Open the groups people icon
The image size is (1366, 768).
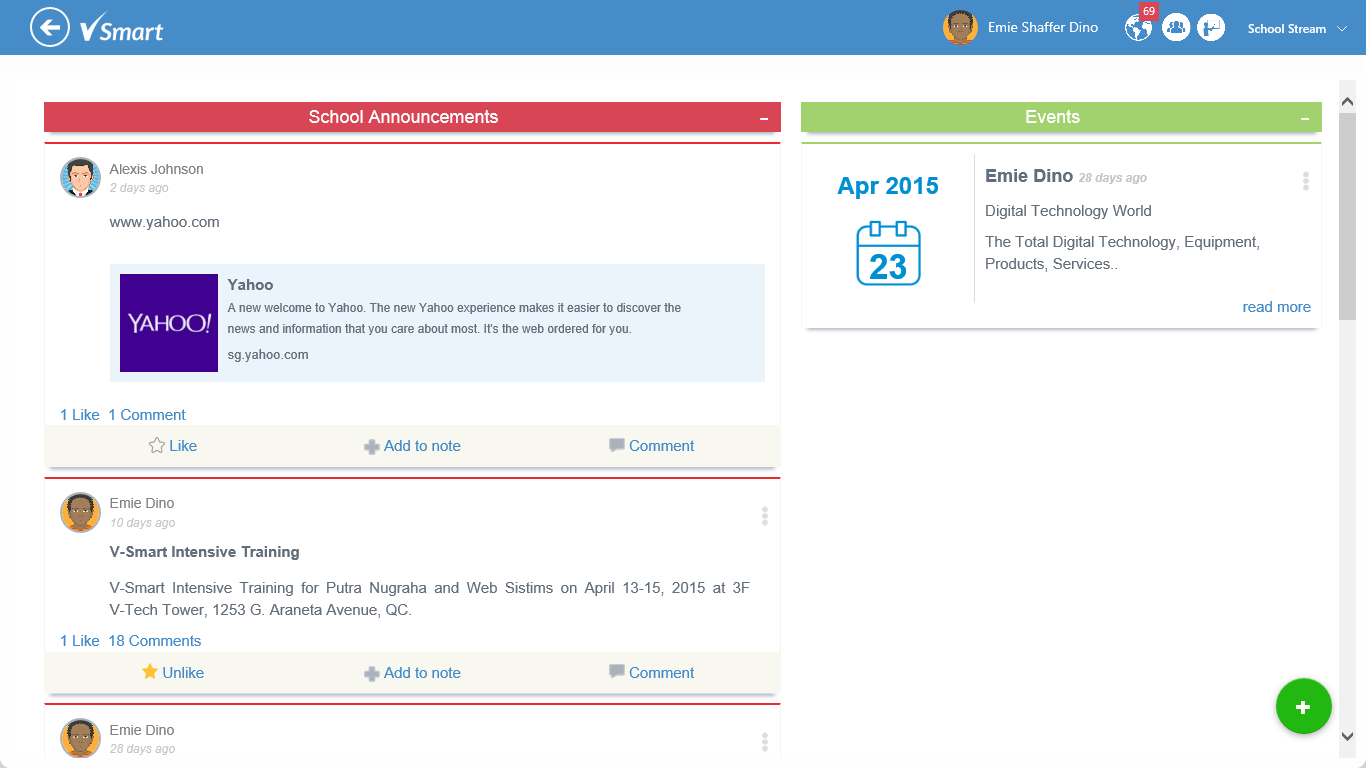(x=1176, y=28)
